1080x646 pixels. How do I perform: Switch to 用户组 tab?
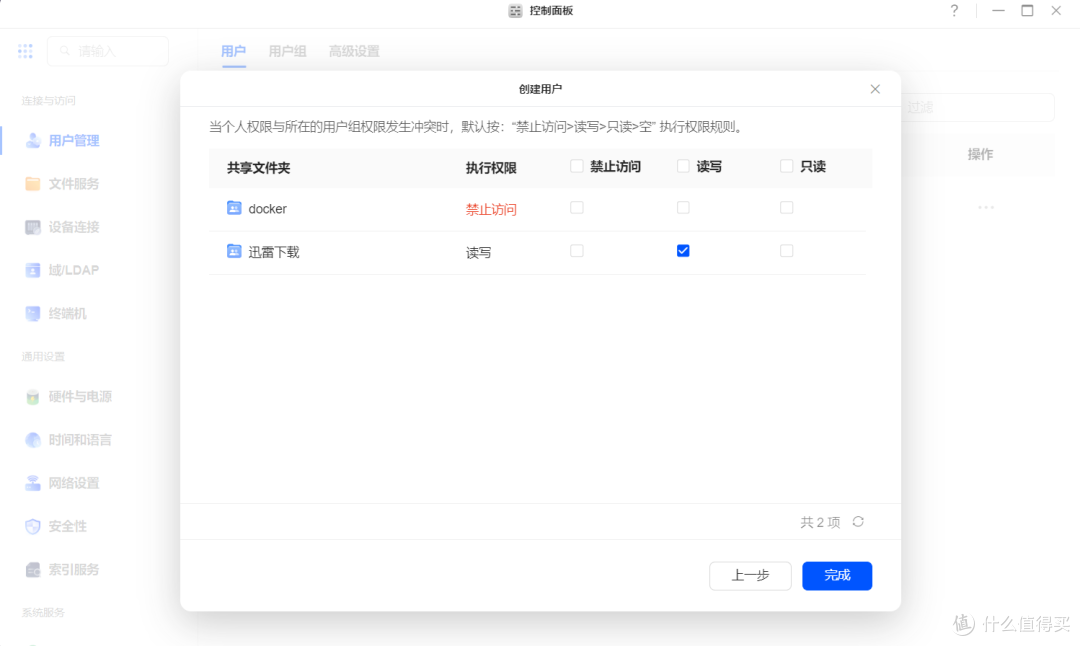coord(287,51)
